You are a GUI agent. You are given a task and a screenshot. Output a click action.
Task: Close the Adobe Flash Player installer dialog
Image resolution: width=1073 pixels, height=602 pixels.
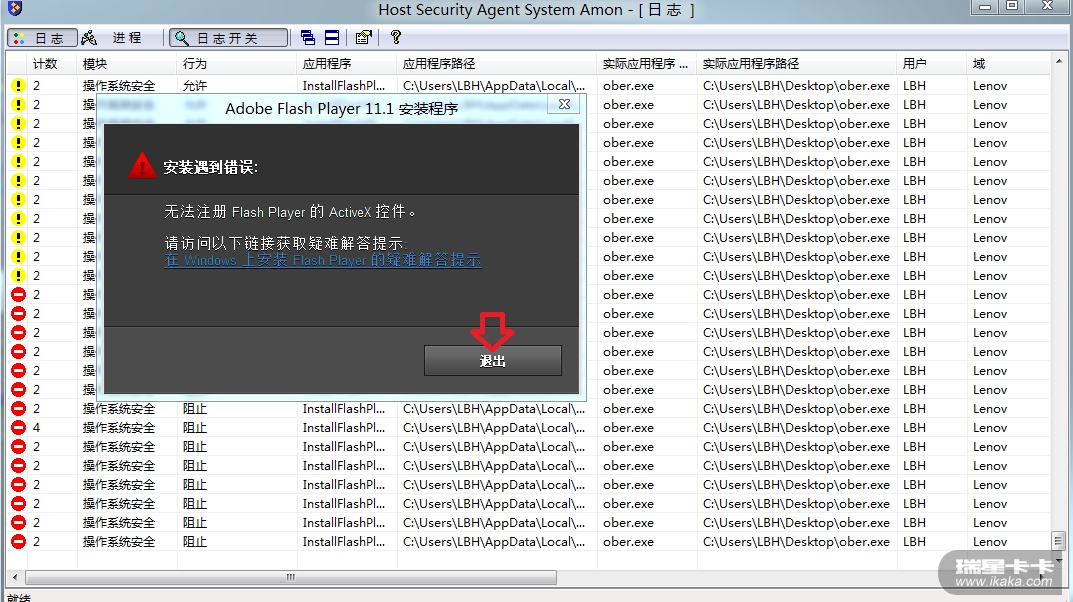564,104
